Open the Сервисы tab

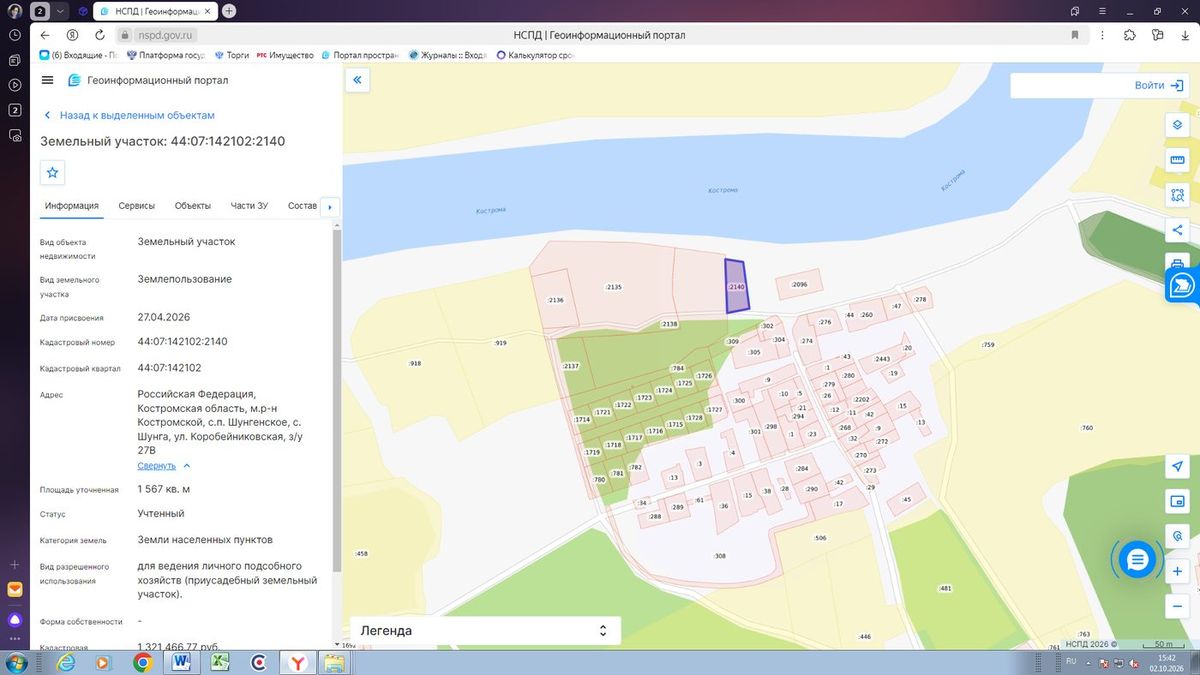coord(137,206)
